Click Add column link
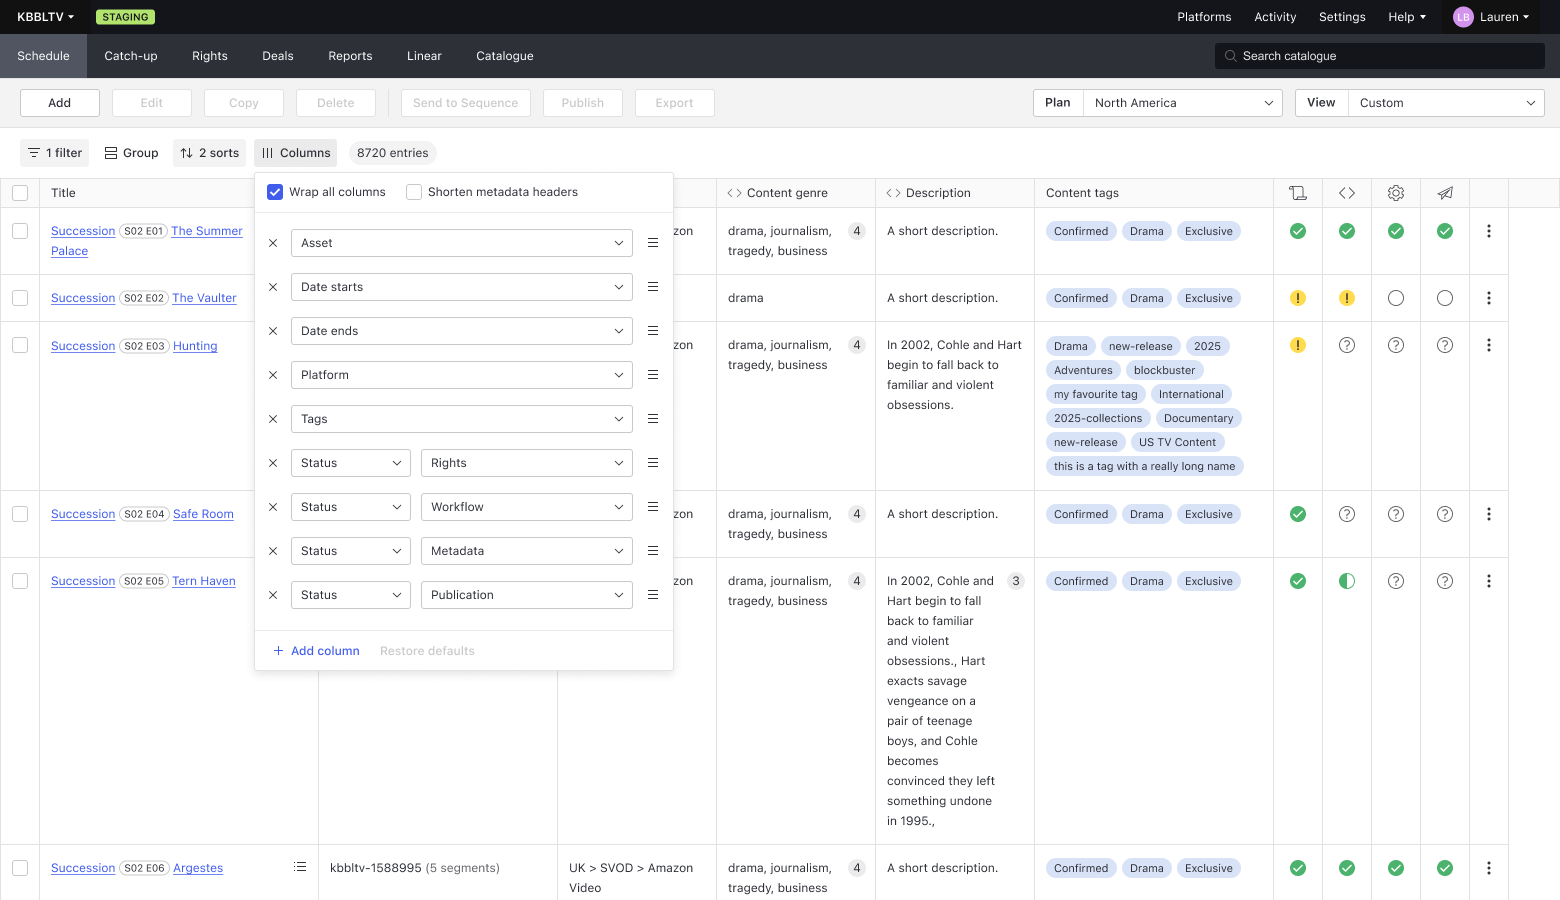 316,651
